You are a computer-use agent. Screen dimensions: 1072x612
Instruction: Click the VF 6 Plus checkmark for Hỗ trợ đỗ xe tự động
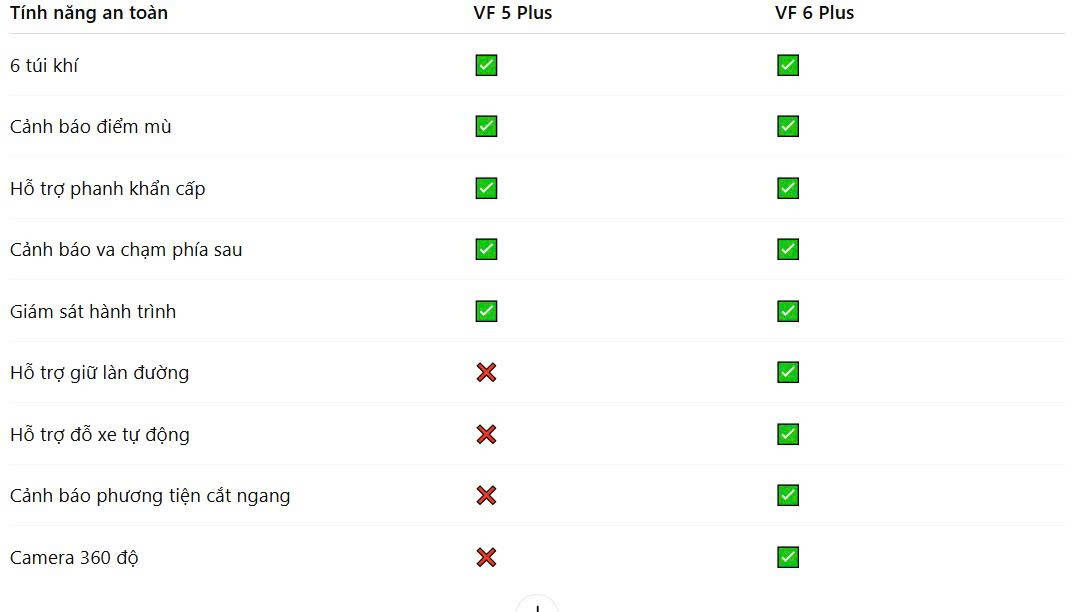pos(788,434)
